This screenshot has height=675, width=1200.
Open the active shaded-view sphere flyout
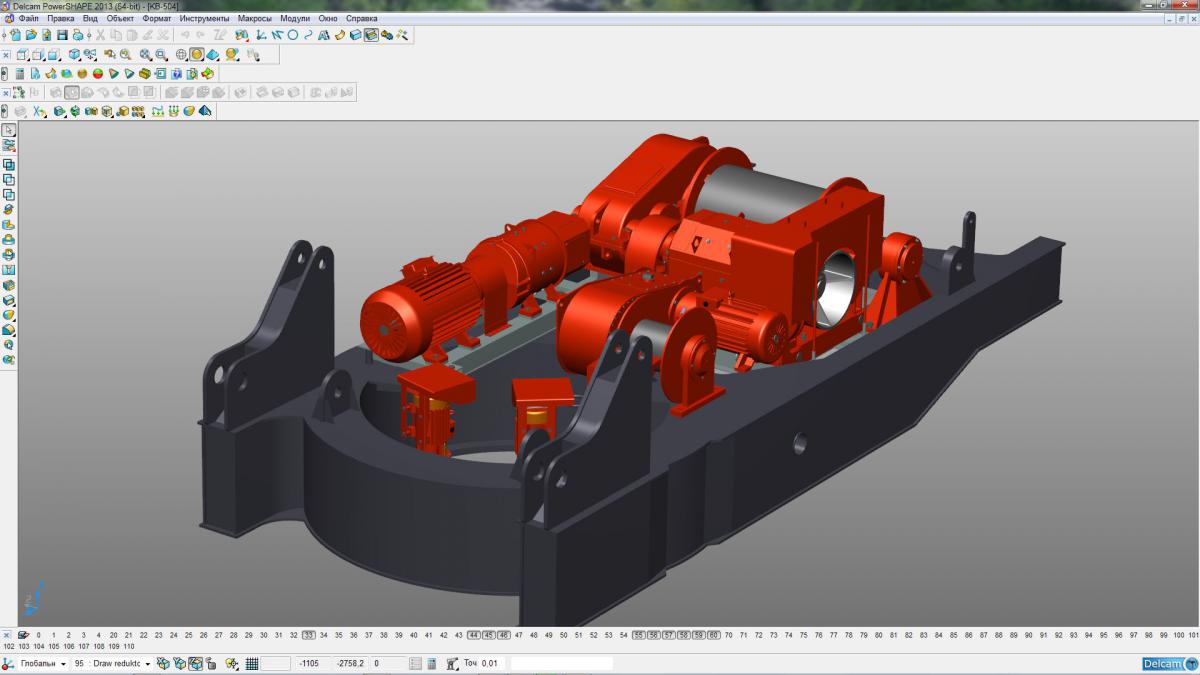pos(197,55)
